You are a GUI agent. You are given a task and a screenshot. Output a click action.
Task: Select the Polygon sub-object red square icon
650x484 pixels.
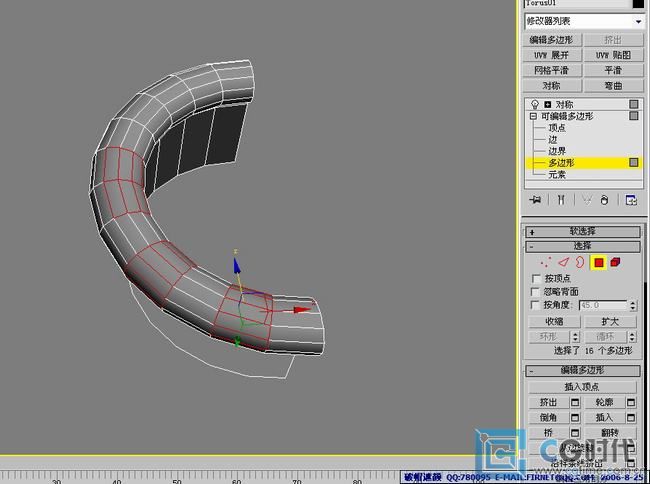tap(599, 262)
